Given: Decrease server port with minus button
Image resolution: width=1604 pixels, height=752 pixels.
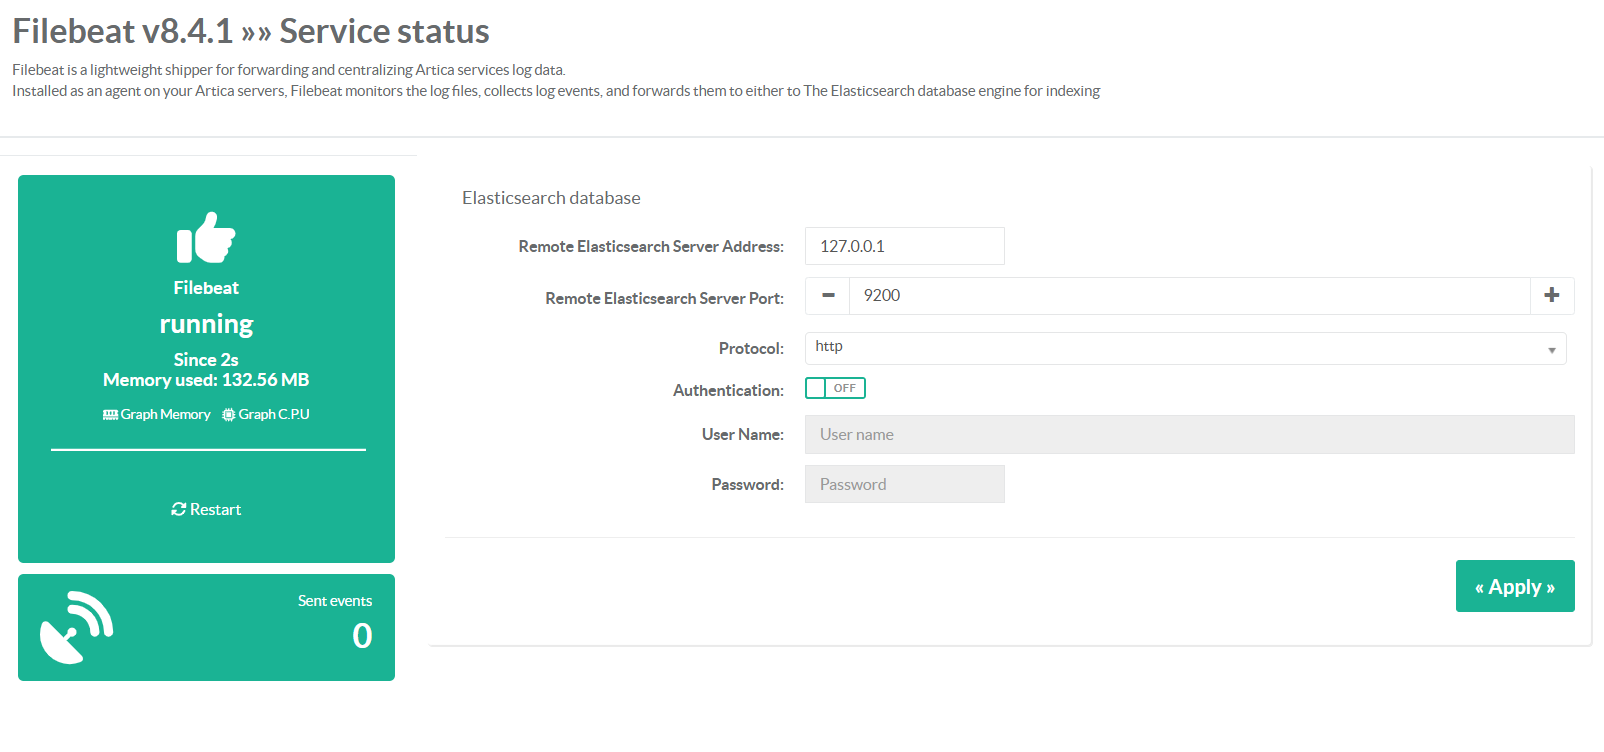Looking at the screenshot, I should (828, 296).
